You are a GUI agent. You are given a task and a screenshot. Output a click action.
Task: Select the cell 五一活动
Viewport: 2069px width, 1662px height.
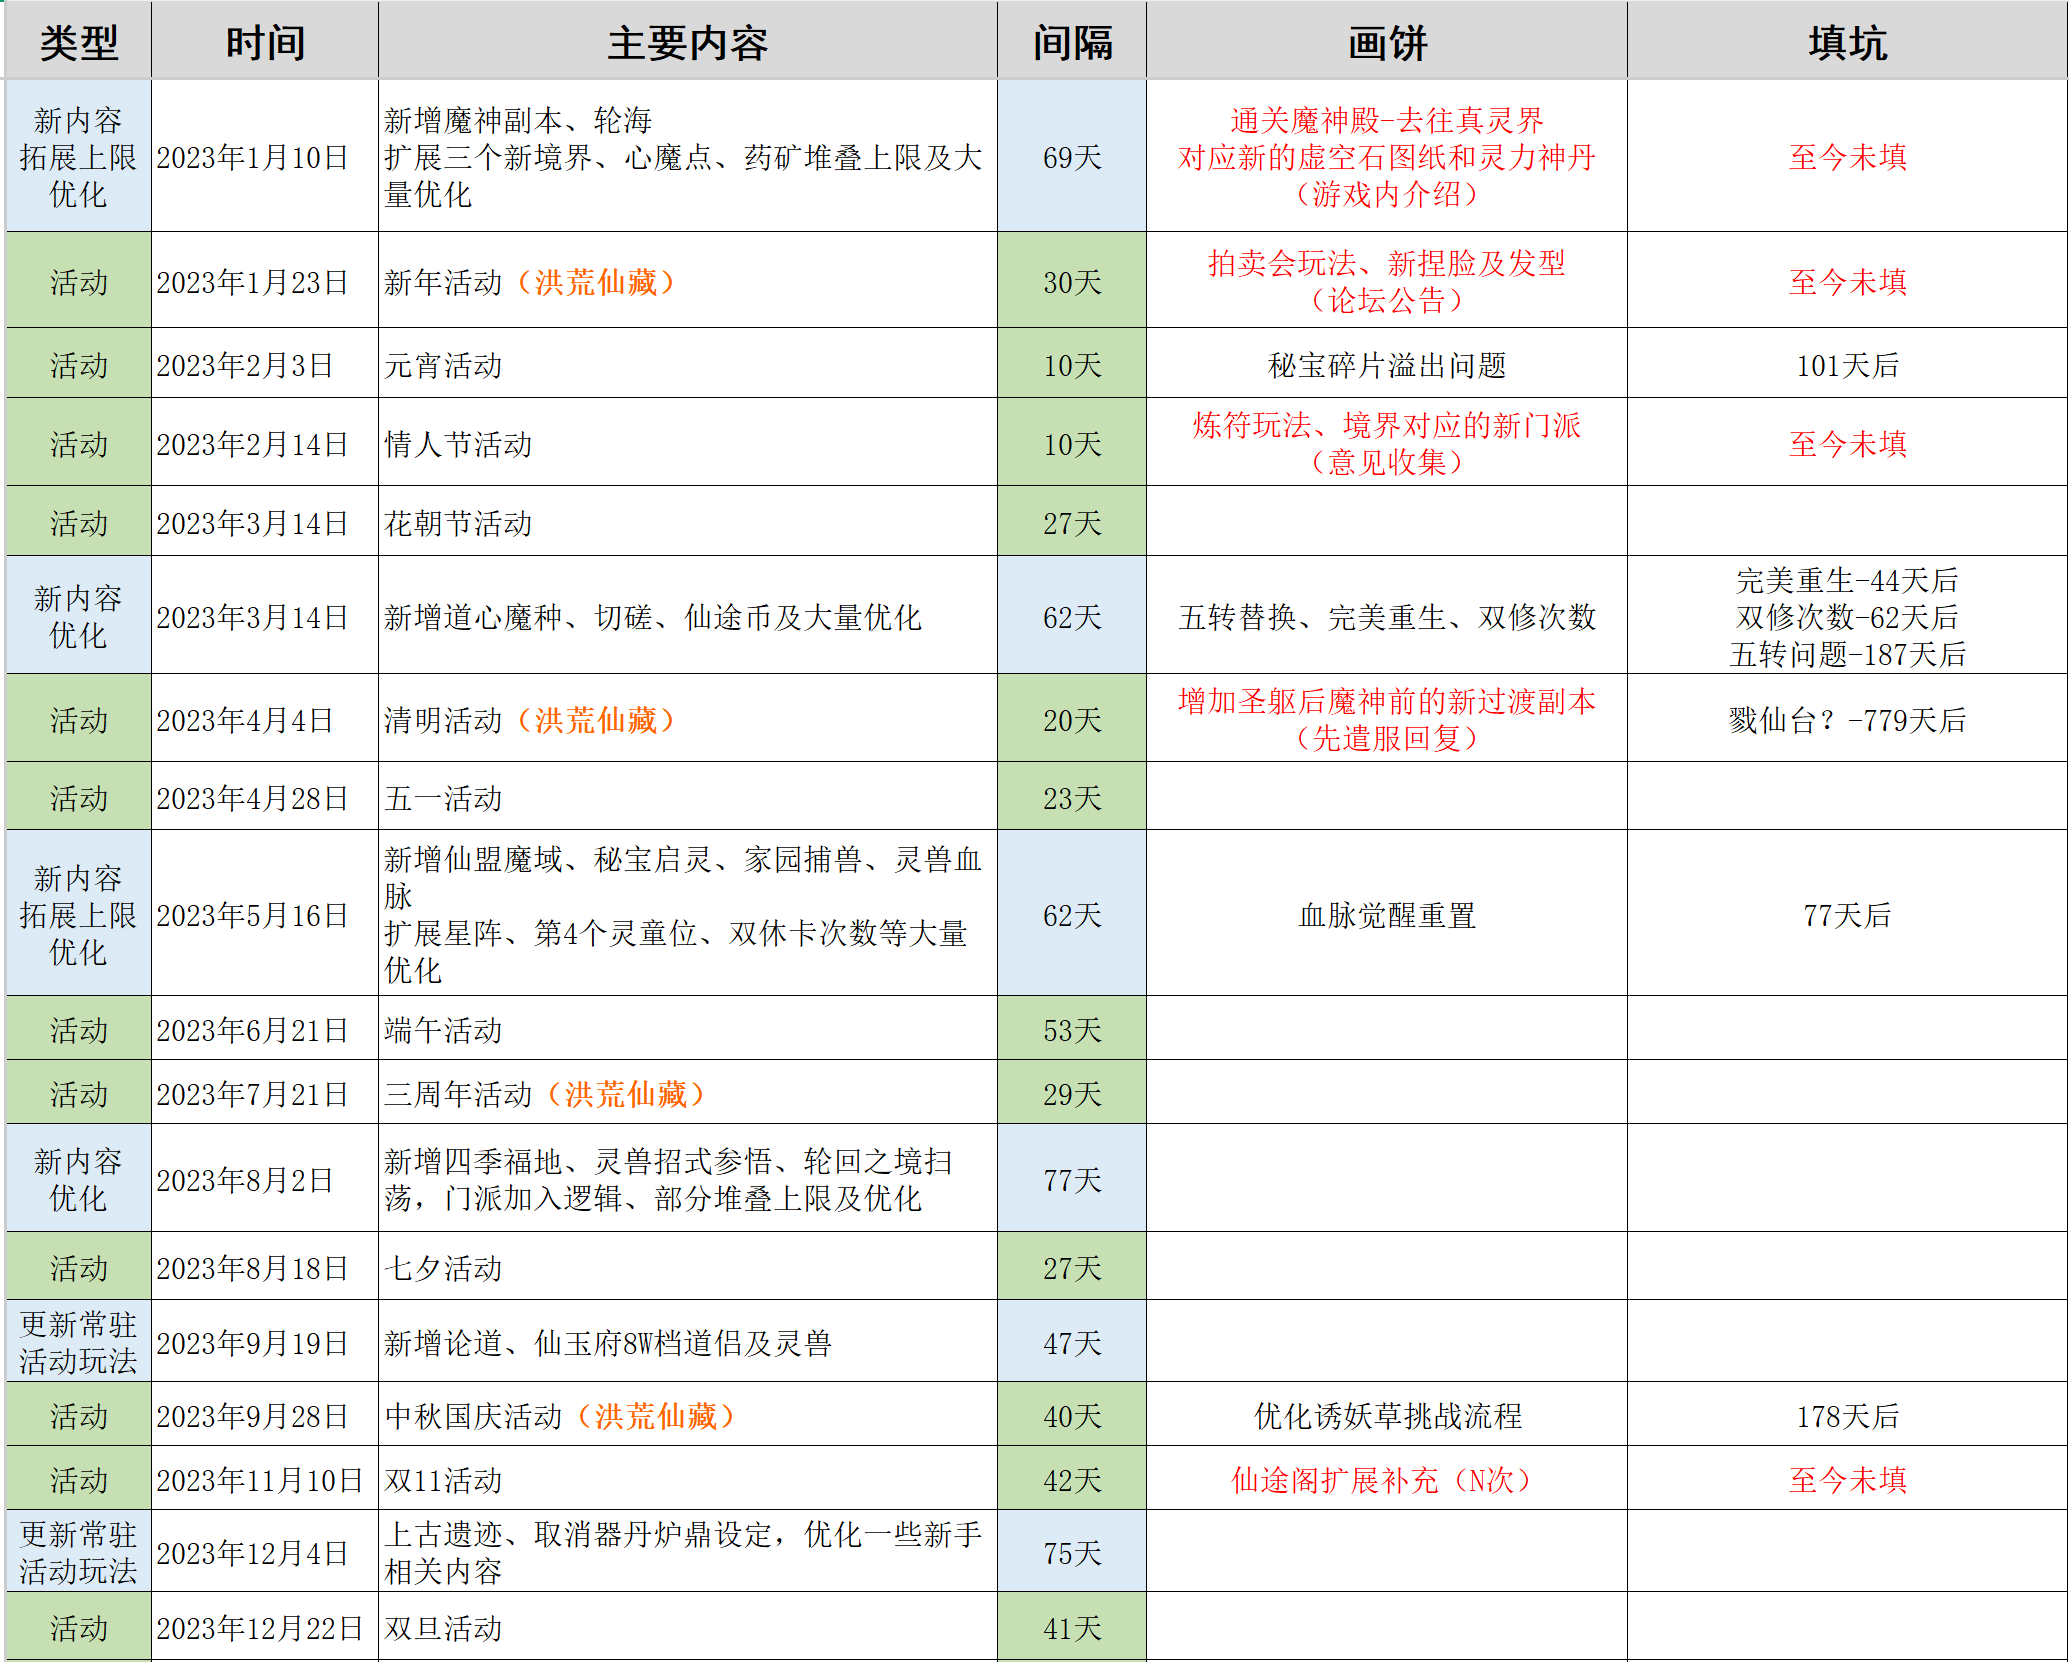point(688,797)
